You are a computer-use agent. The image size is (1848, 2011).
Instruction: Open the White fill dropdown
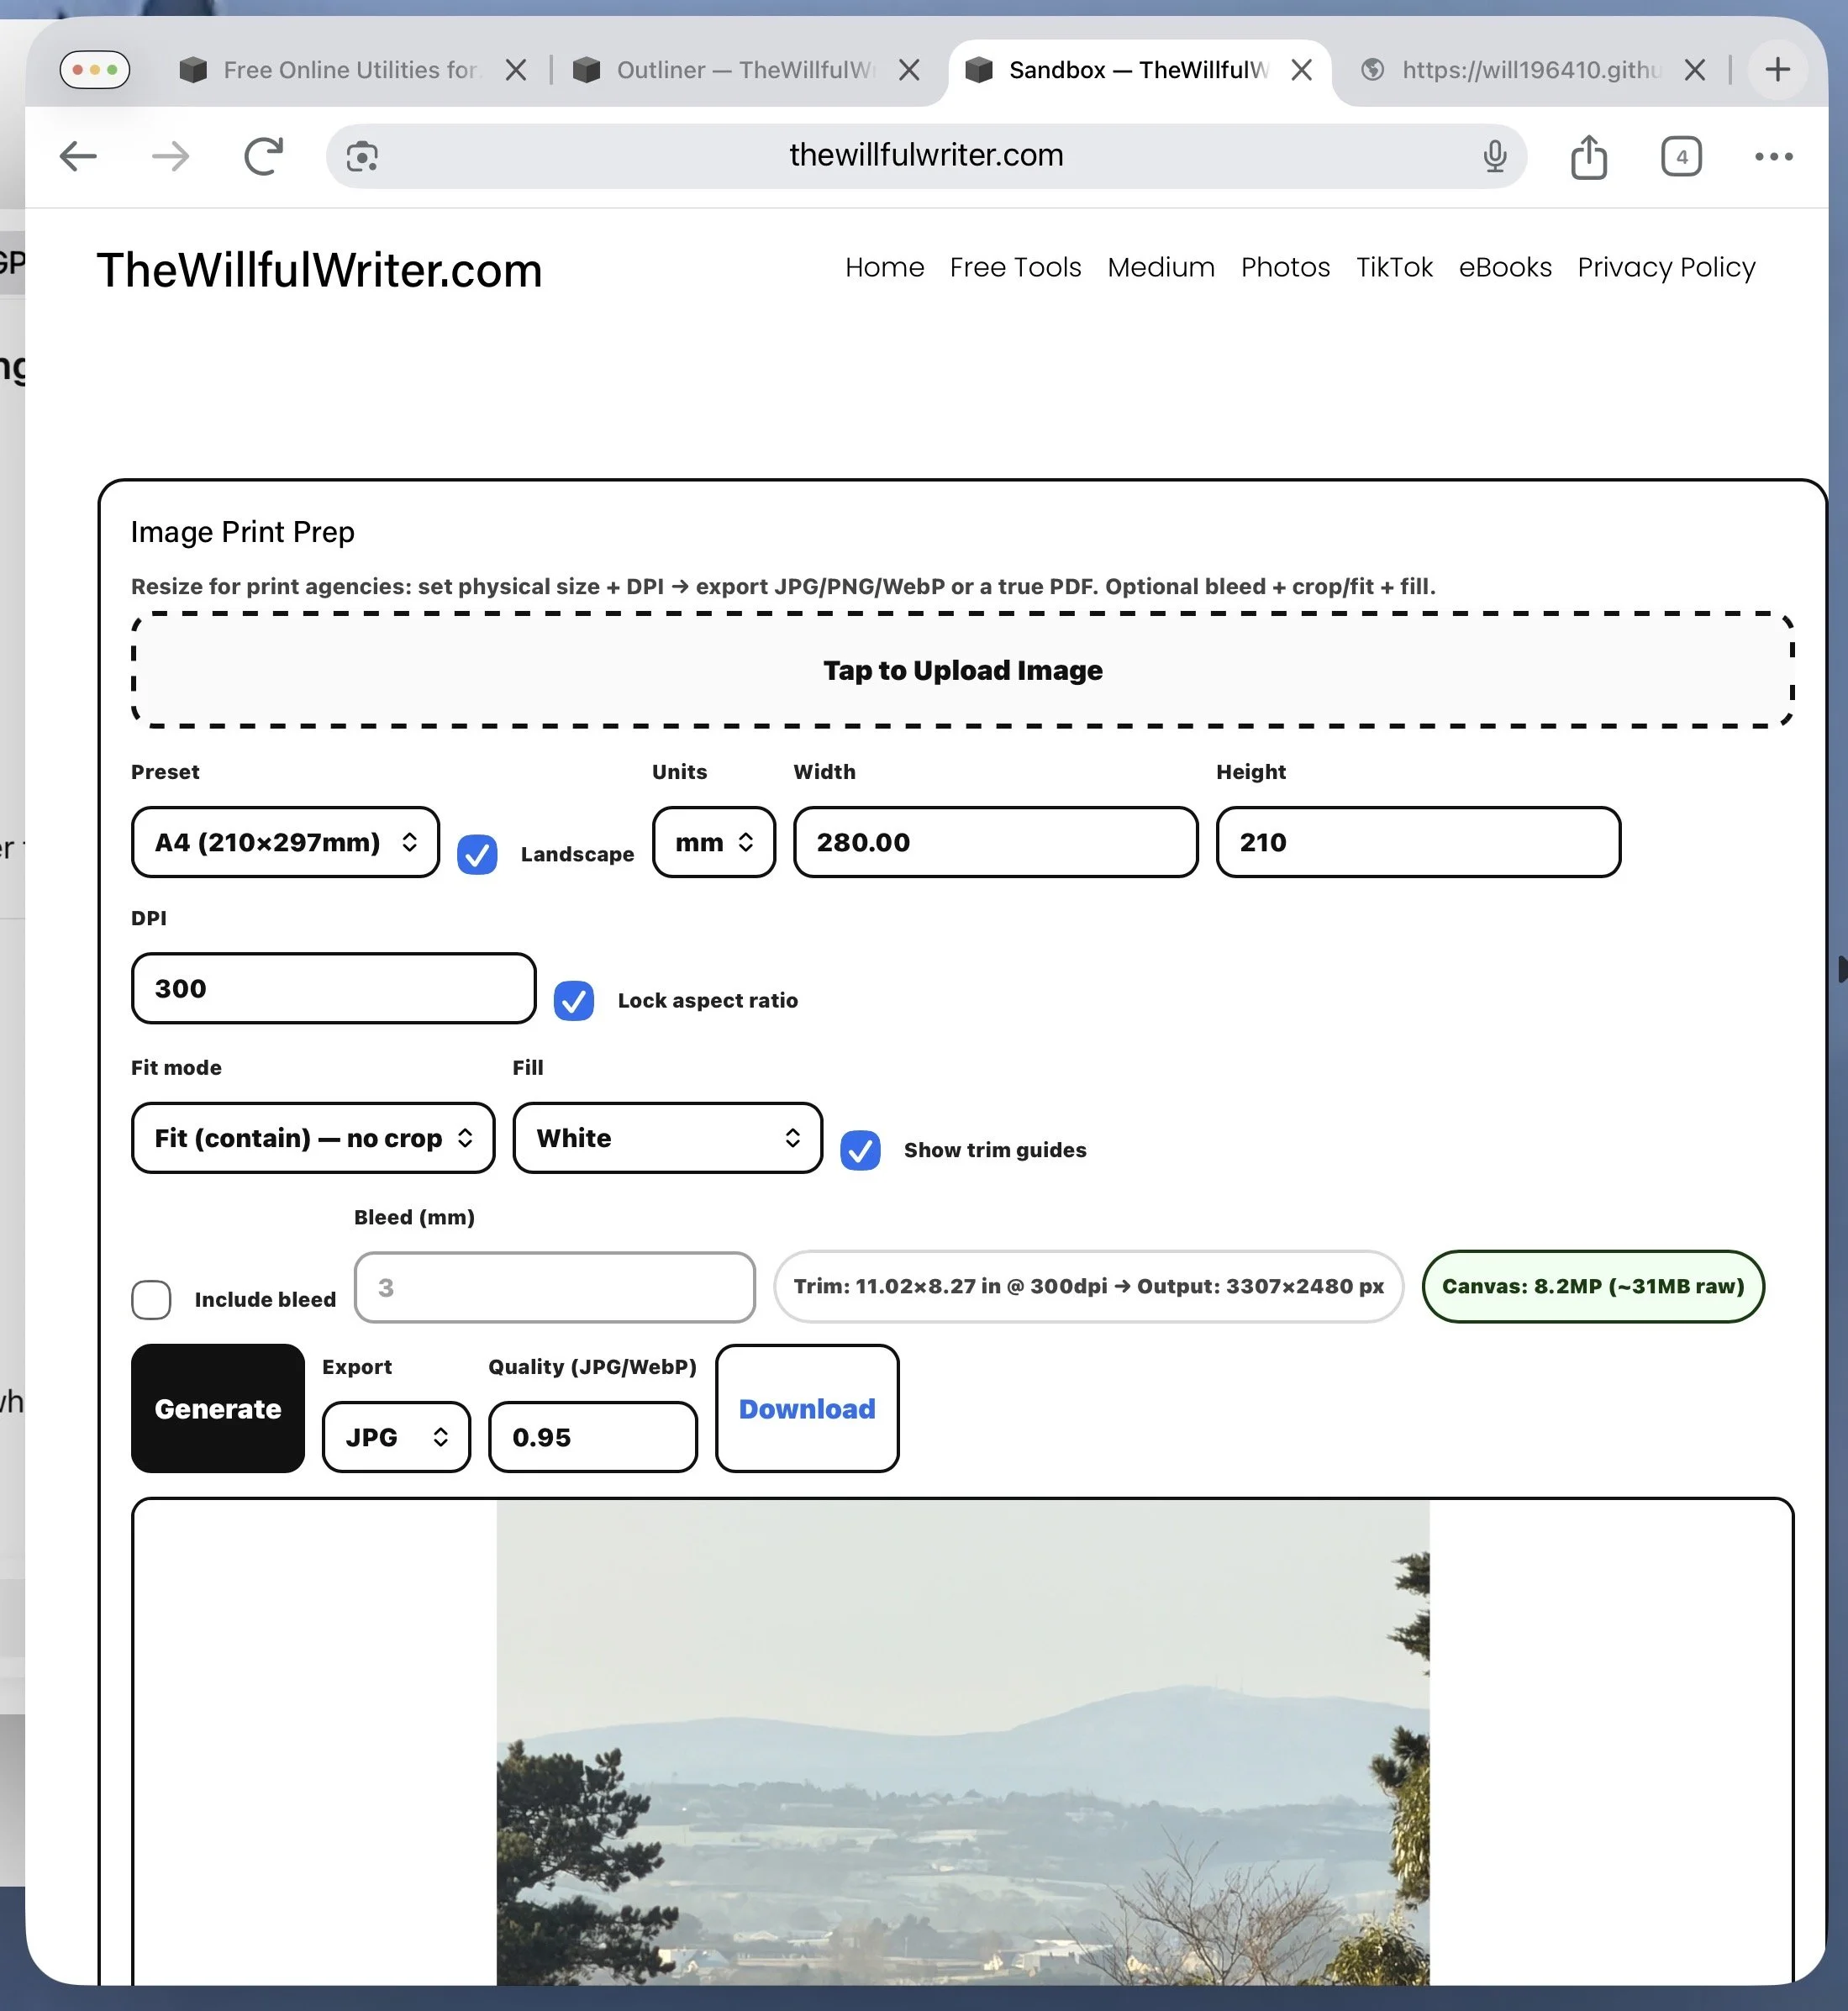[667, 1138]
